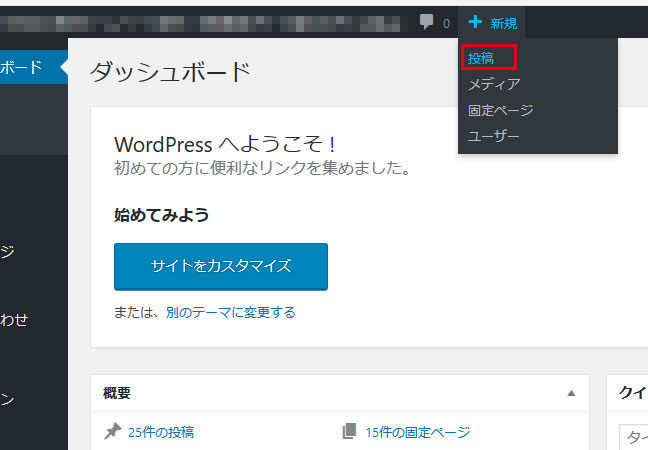The image size is (648, 450).
Task: Open the 15件の固定ページ link
Action: pyautogui.click(x=418, y=432)
